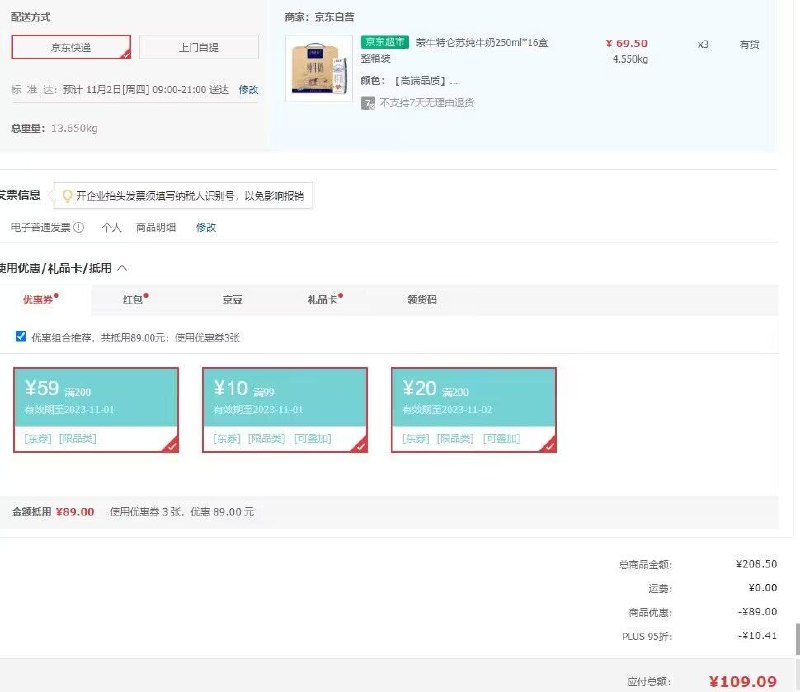Deselect the ¥20 满200 coupon
Image resolution: width=800 pixels, height=692 pixels.
point(473,410)
